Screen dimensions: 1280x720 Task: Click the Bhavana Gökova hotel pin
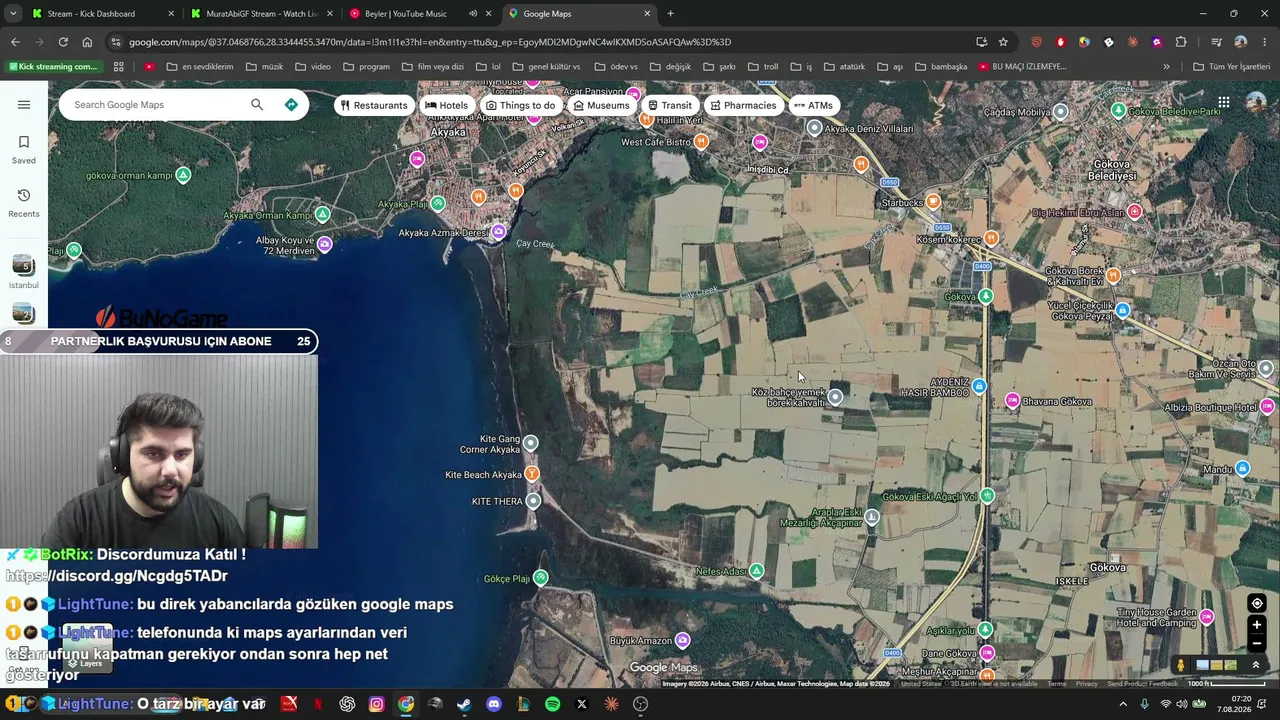[x=1012, y=401]
